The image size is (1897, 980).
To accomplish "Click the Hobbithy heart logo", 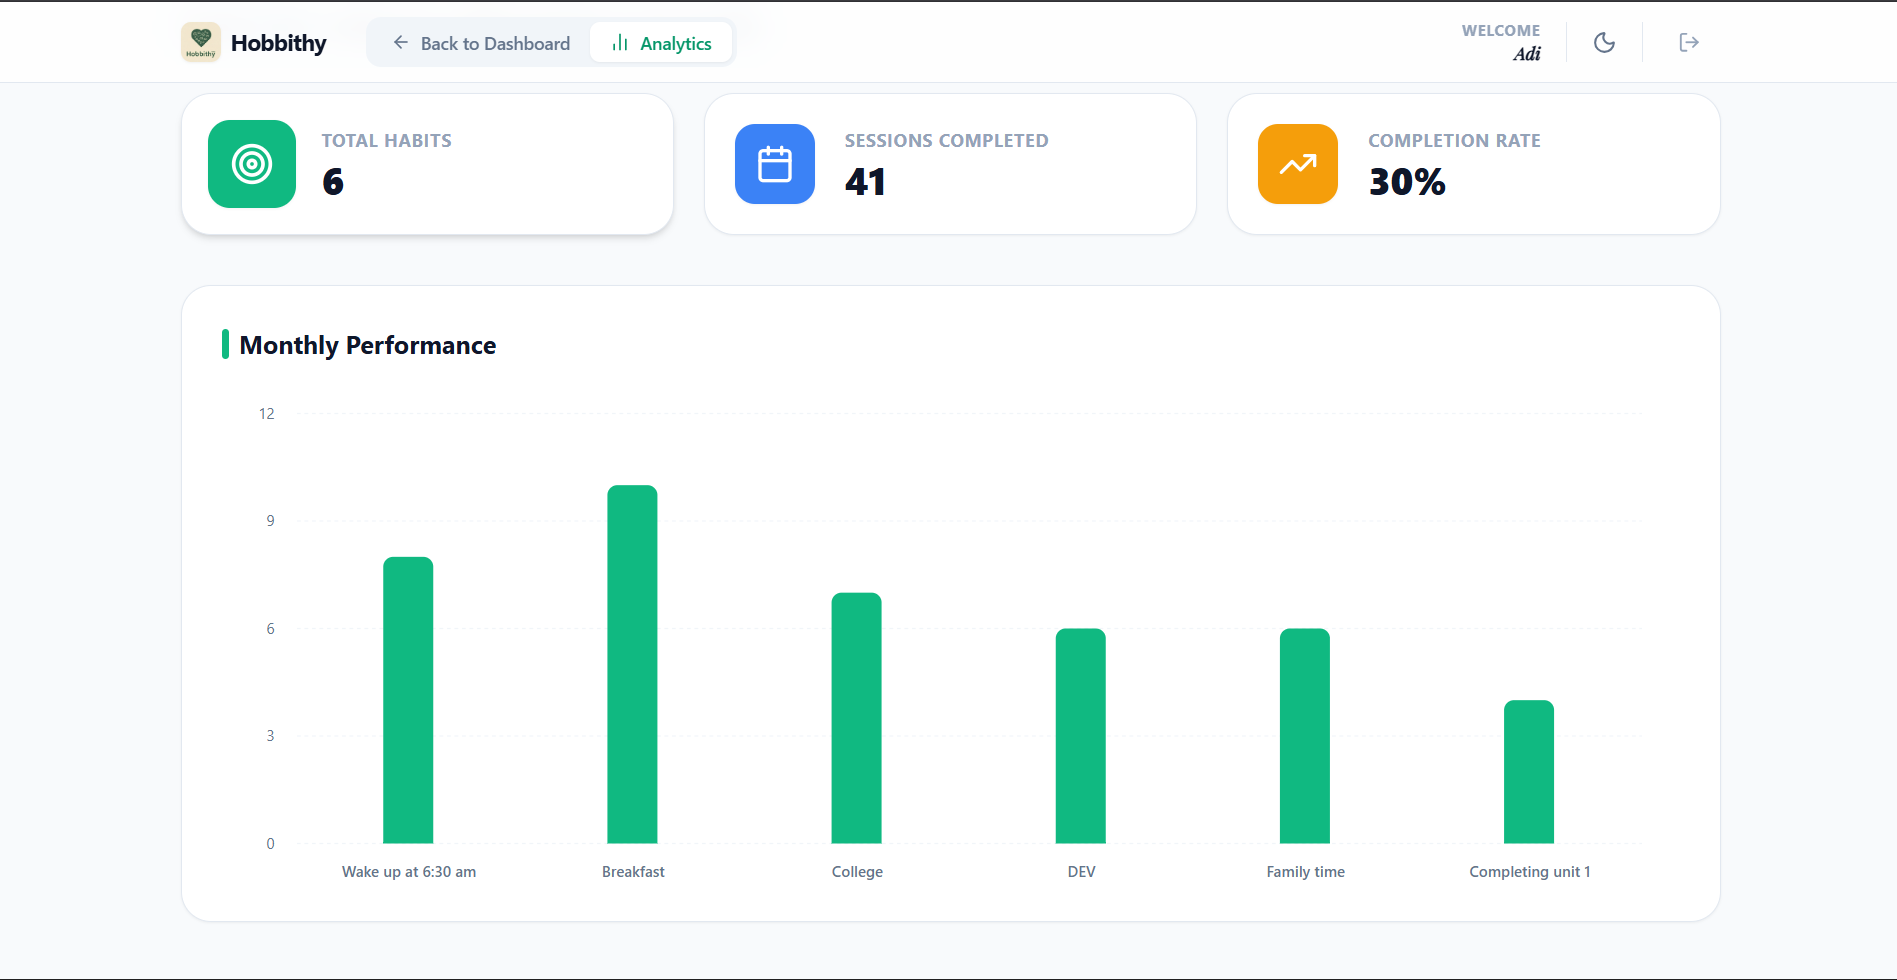I will point(201,42).
